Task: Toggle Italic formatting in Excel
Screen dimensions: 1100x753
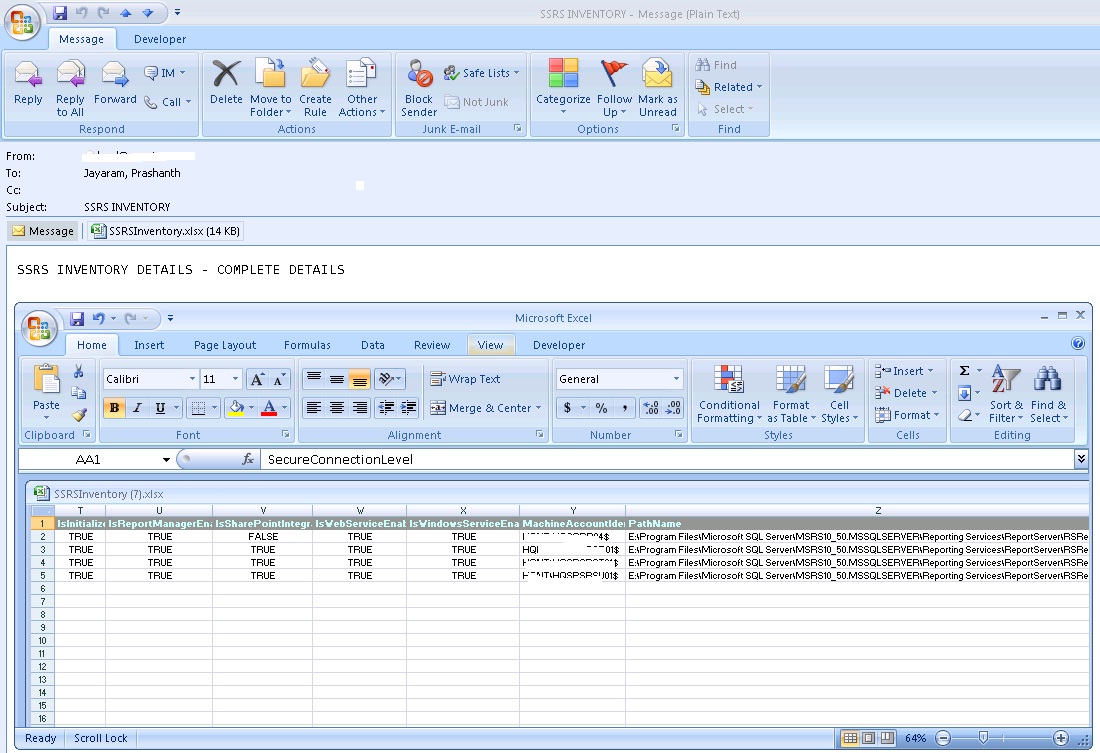Action: coord(137,408)
